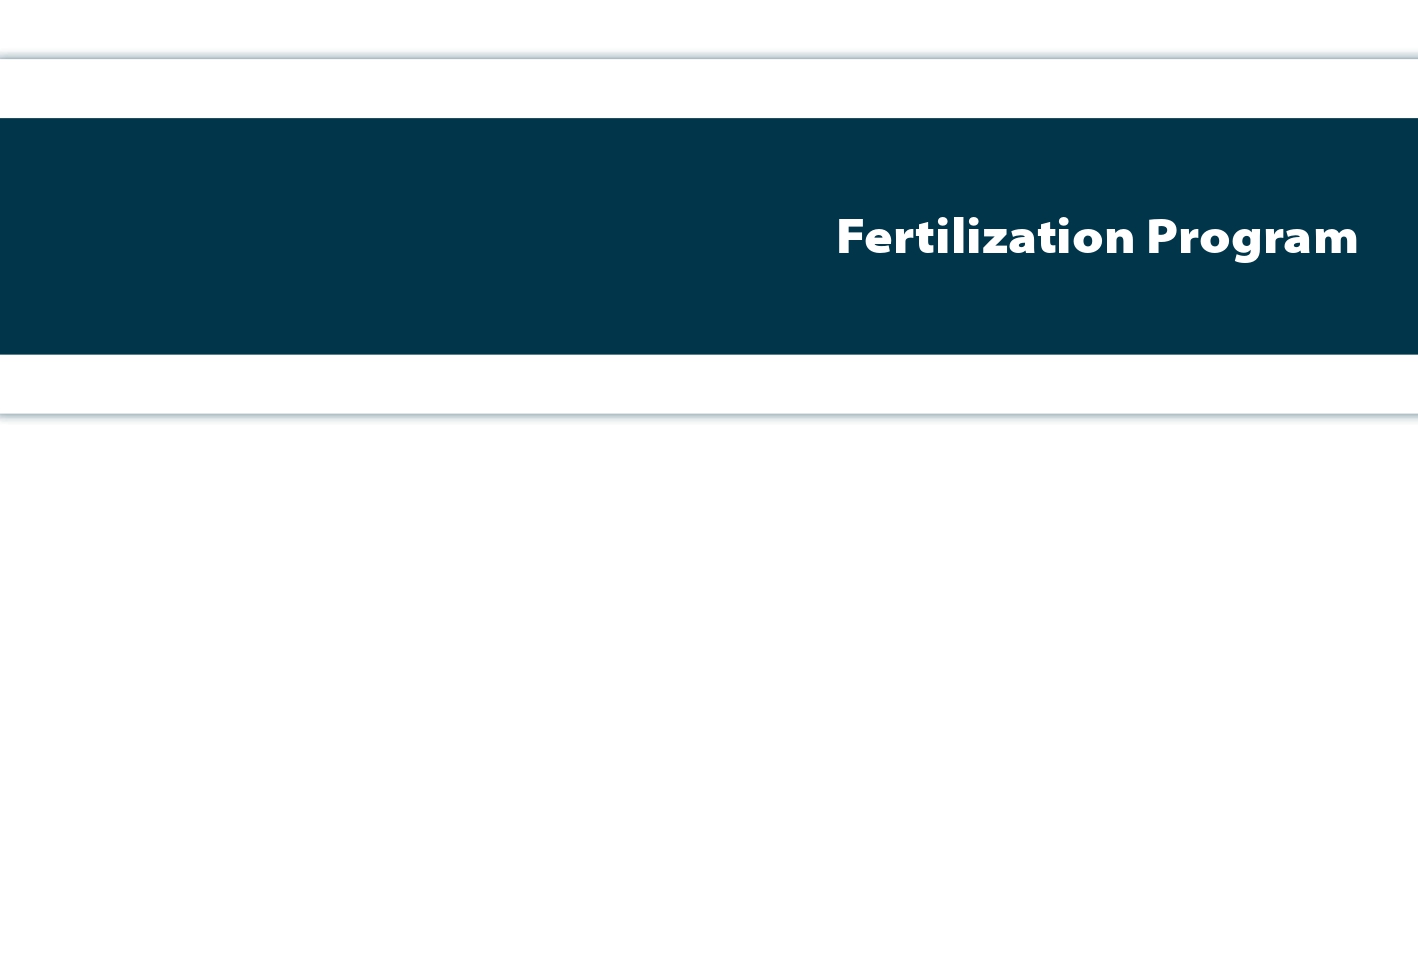Image resolution: width=1418 pixels, height=975 pixels.
Task: Click the white strip beneath the navy banner
Action: 700,384
